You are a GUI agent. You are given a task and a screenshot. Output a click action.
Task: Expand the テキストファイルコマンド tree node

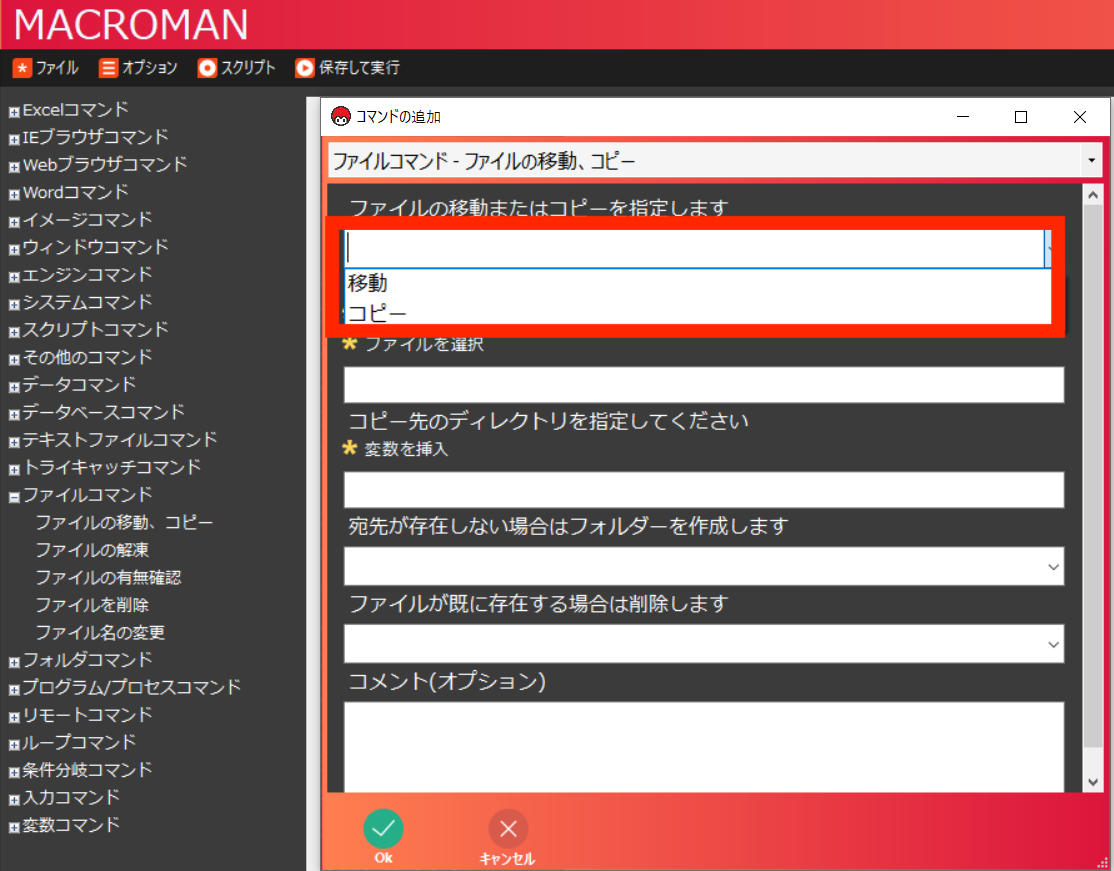click(x=13, y=442)
